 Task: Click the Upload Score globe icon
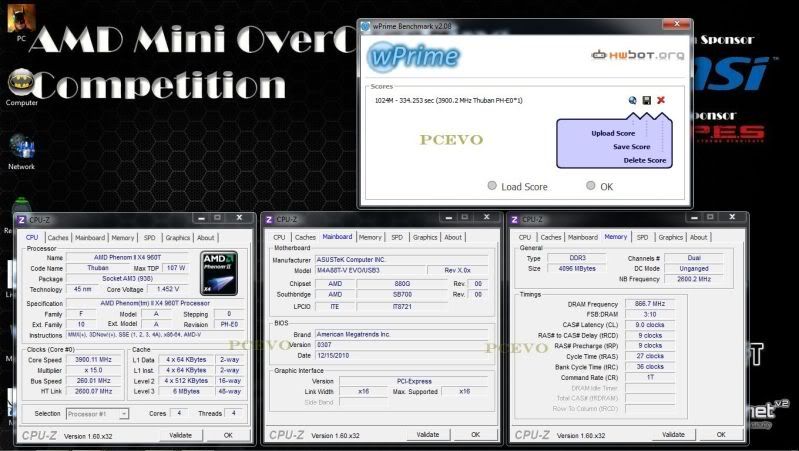pyautogui.click(x=633, y=100)
